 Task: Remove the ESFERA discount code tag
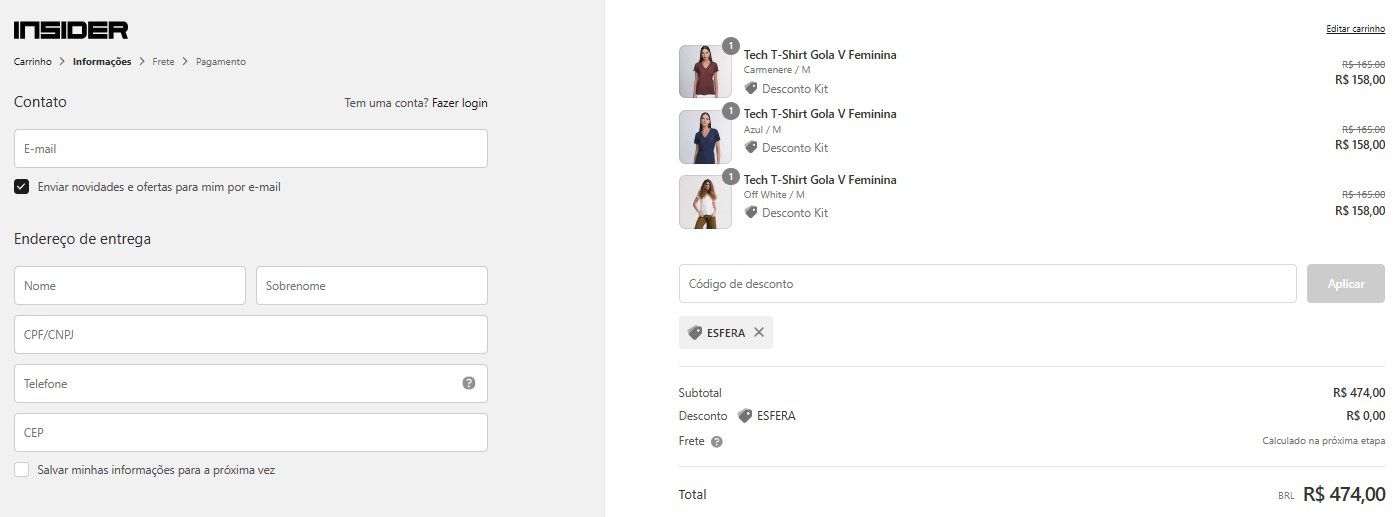[759, 333]
